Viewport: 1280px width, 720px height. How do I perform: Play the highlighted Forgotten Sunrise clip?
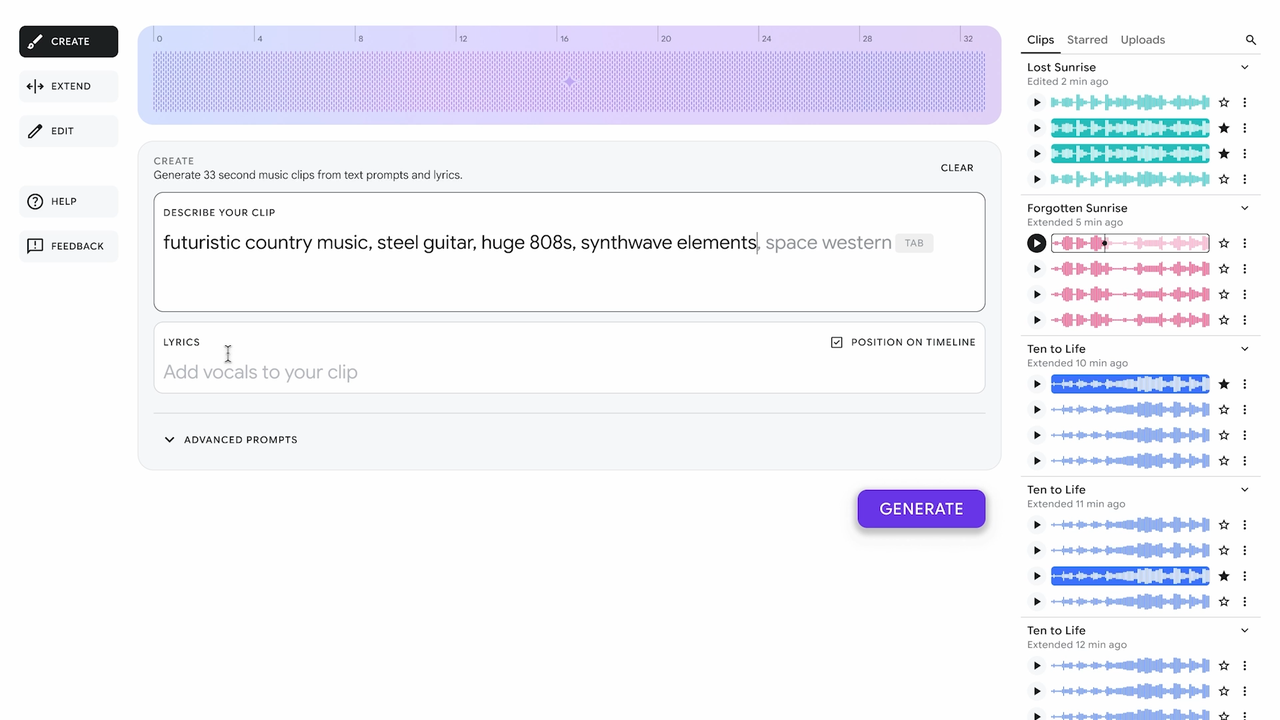[x=1037, y=243]
